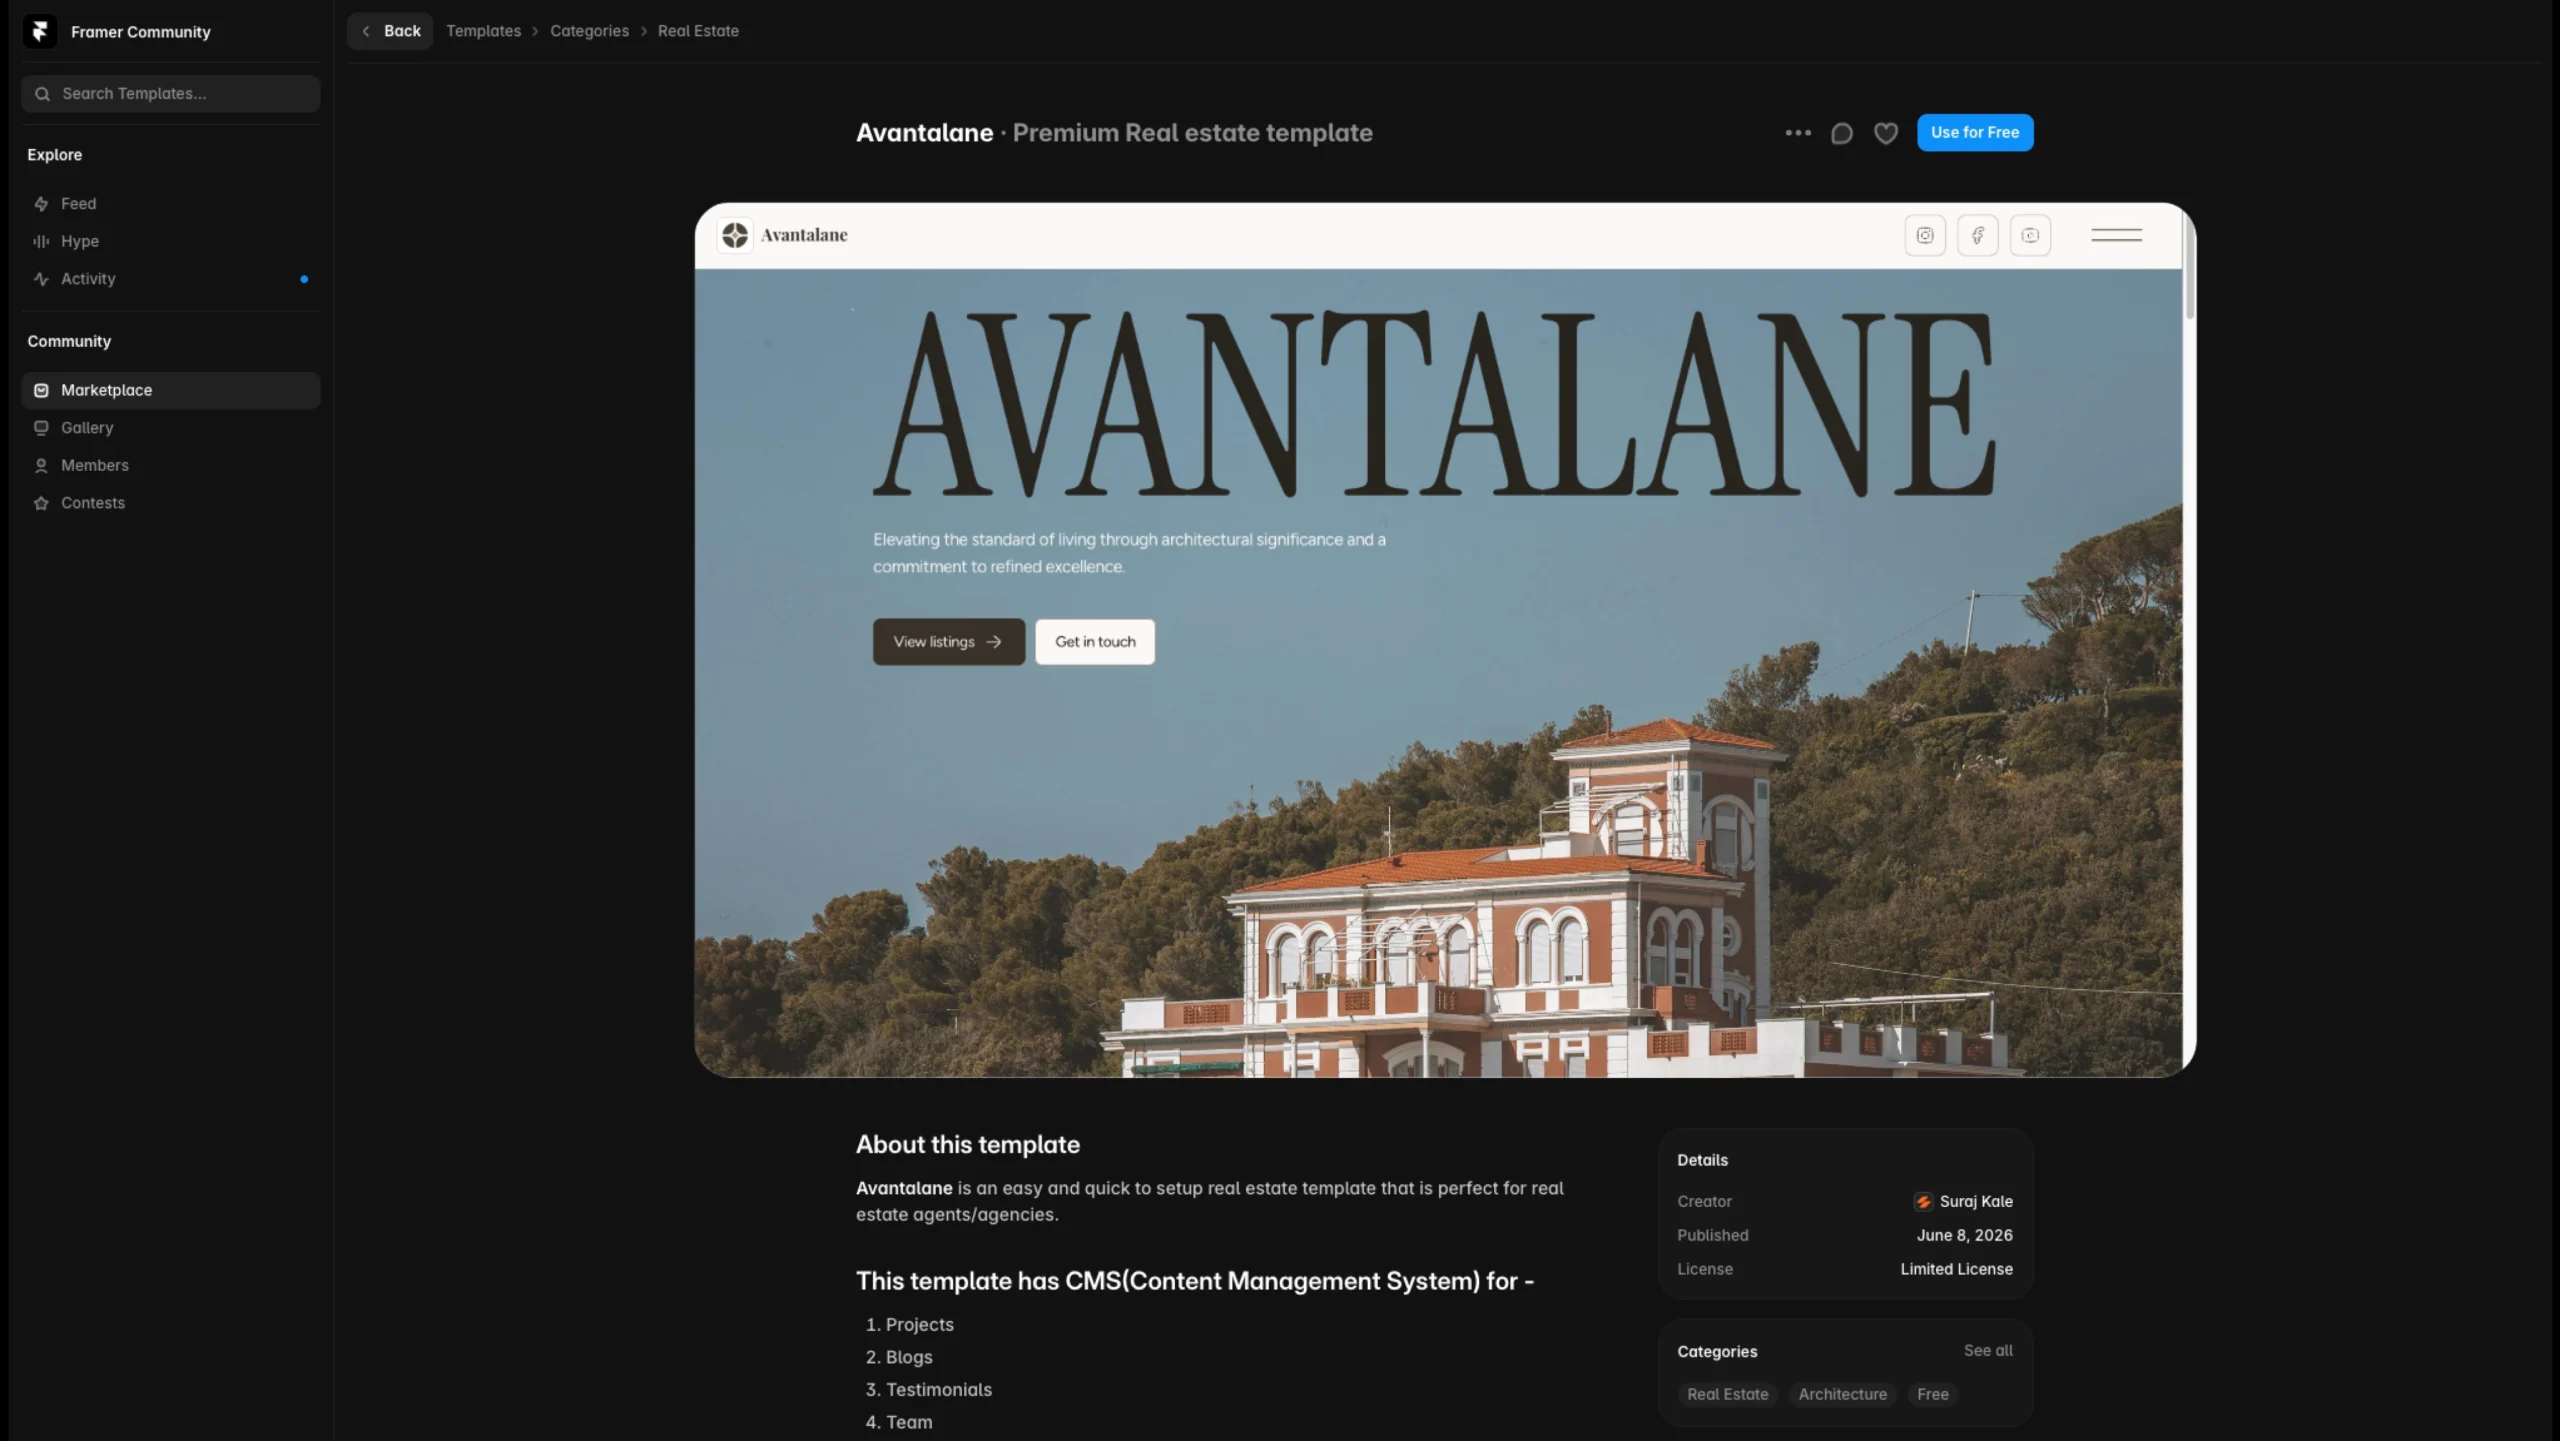Click the Use for Free button

point(1974,132)
